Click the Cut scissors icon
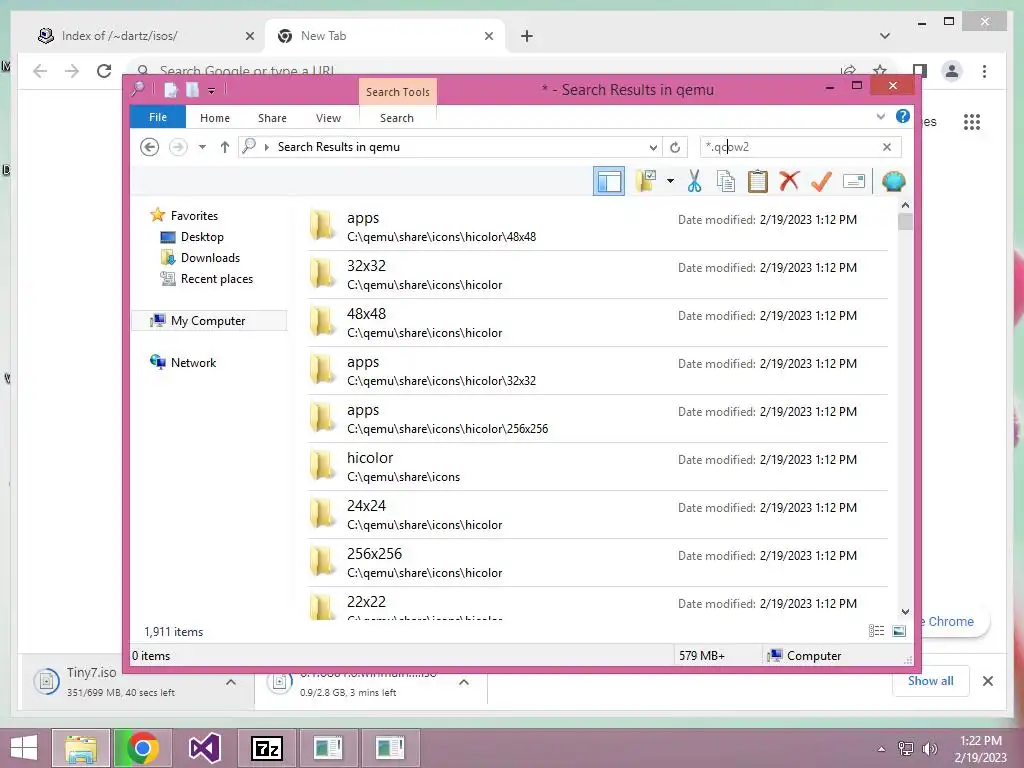 [x=694, y=181]
